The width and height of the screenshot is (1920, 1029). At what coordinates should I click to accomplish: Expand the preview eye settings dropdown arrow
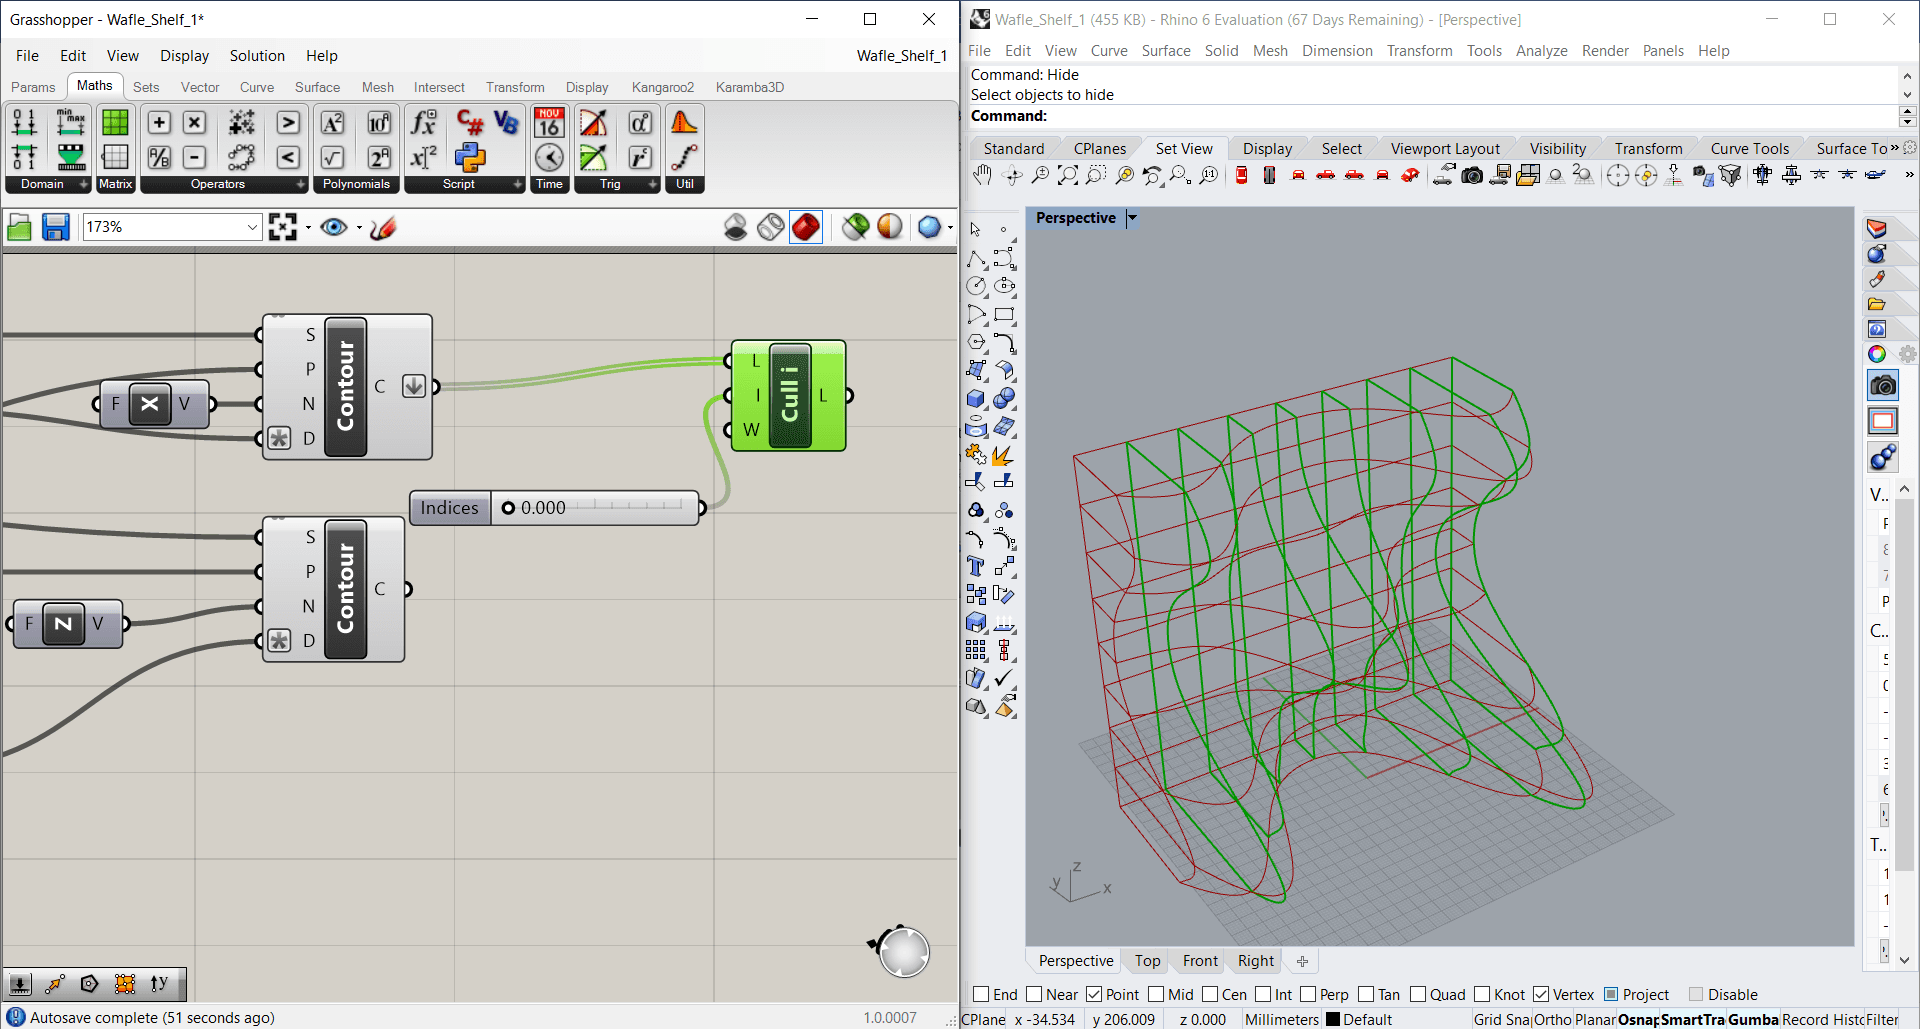pos(359,228)
